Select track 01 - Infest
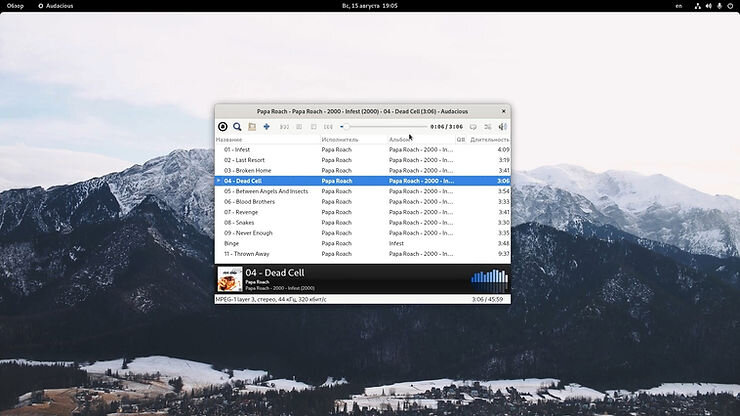Image resolution: width=740 pixels, height=416 pixels. pos(362,150)
